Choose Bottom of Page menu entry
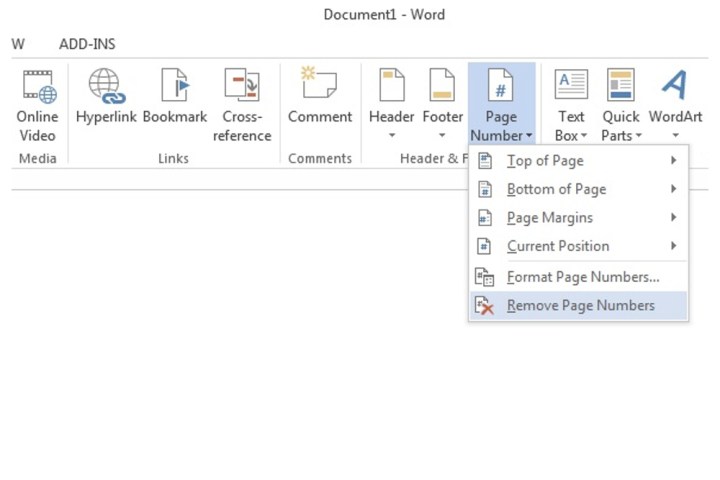Viewport: 720px width, 480px height. pos(579,189)
